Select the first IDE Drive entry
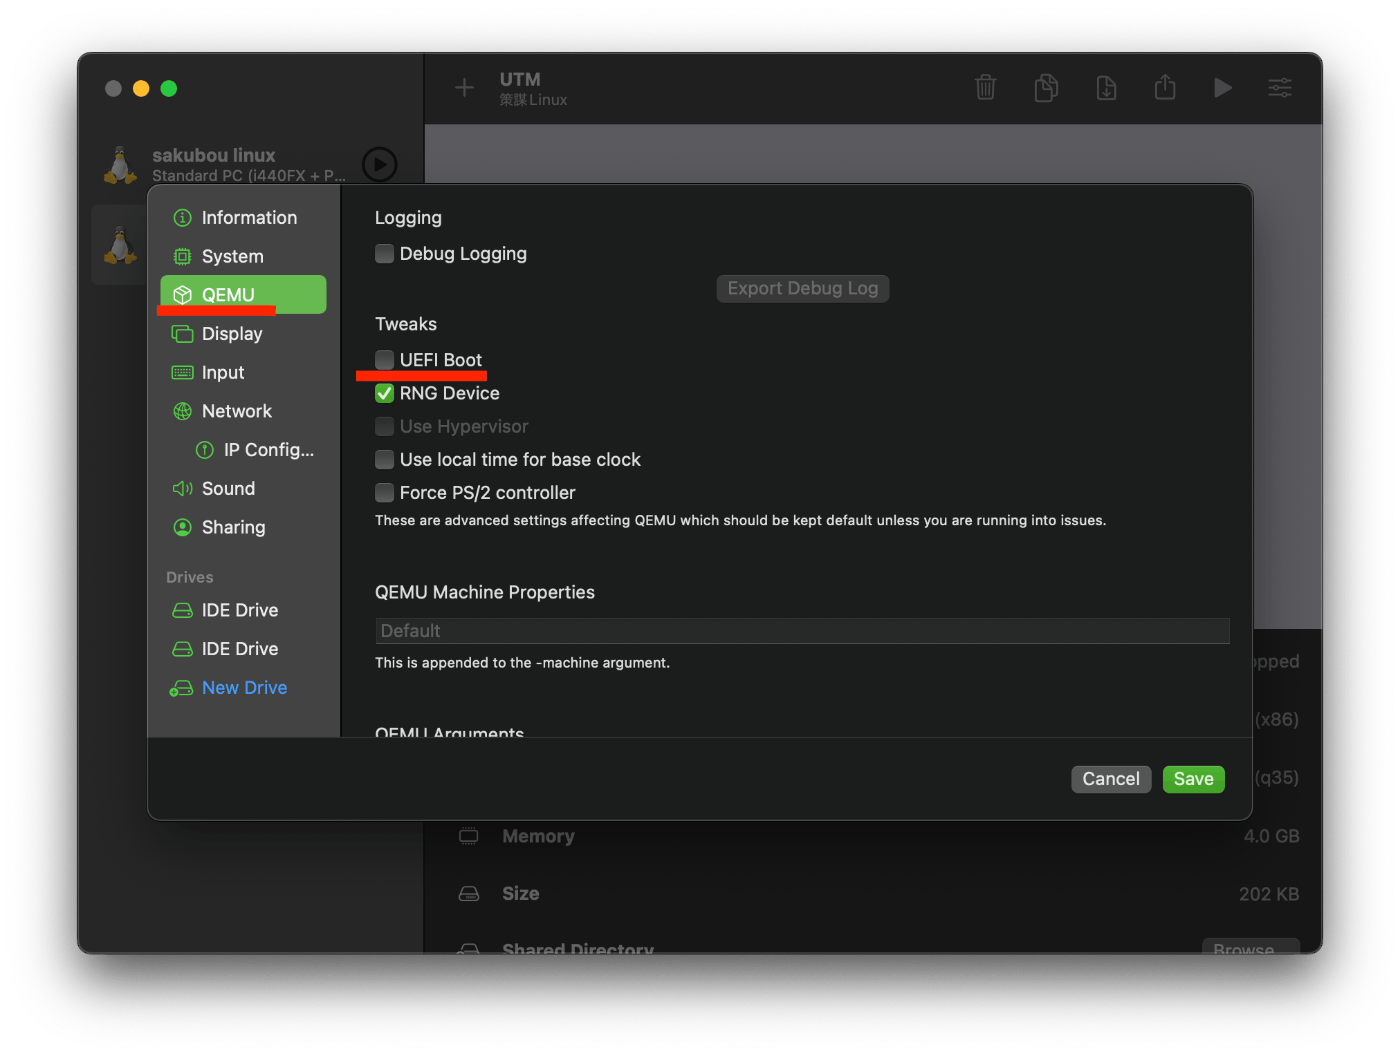The image size is (1400, 1056). point(243,610)
